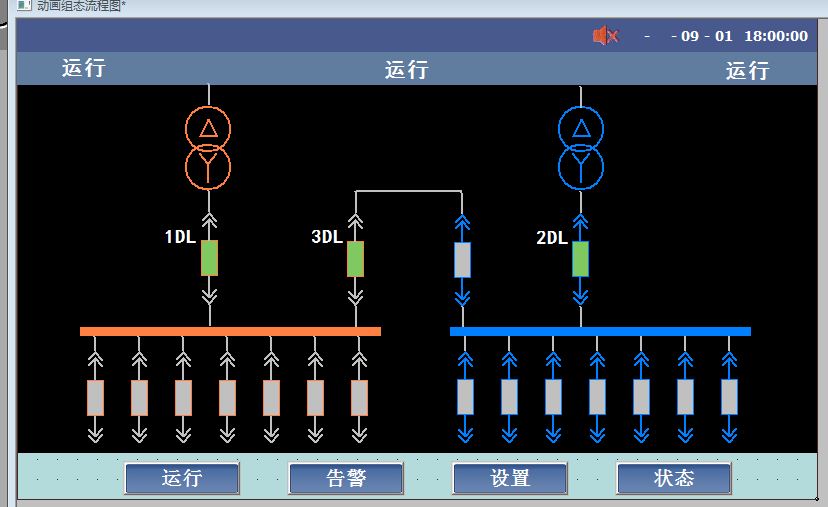Select the blue transformer symbol
828x507 pixels.
tap(581, 147)
